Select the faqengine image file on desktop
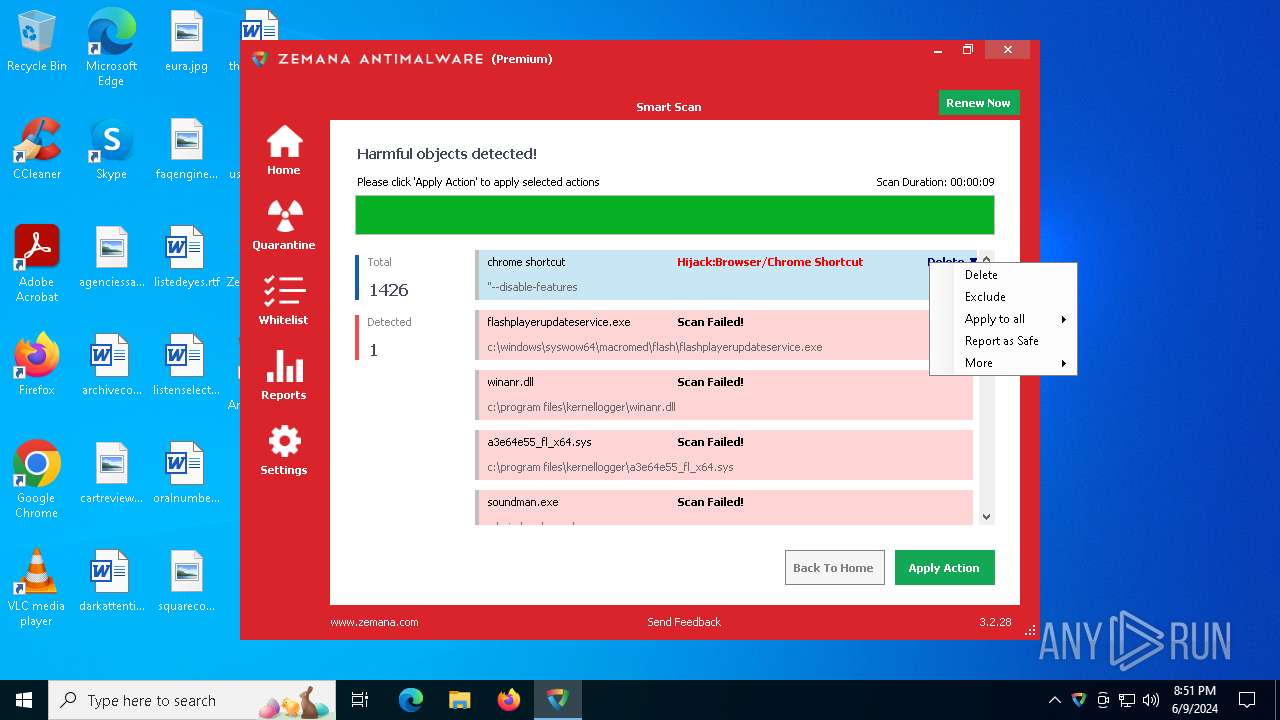This screenshot has height=720, width=1280. coord(186,150)
